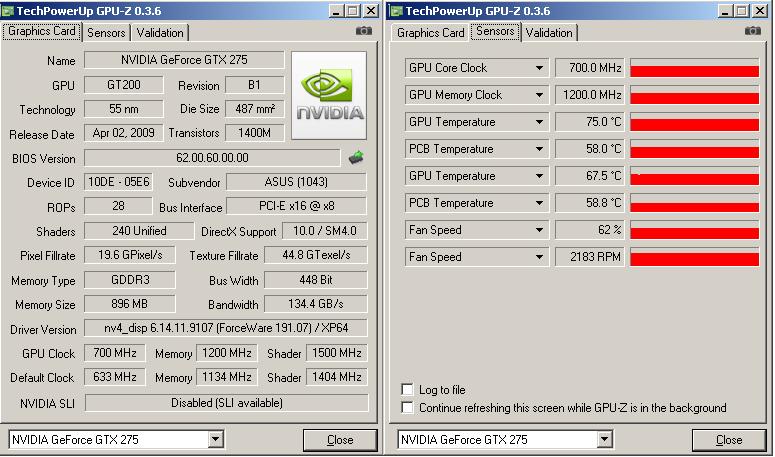775x457 pixels.
Task: Expand the GPU Temperature dropdown showing 67.5 °C
Action: pos(539,176)
